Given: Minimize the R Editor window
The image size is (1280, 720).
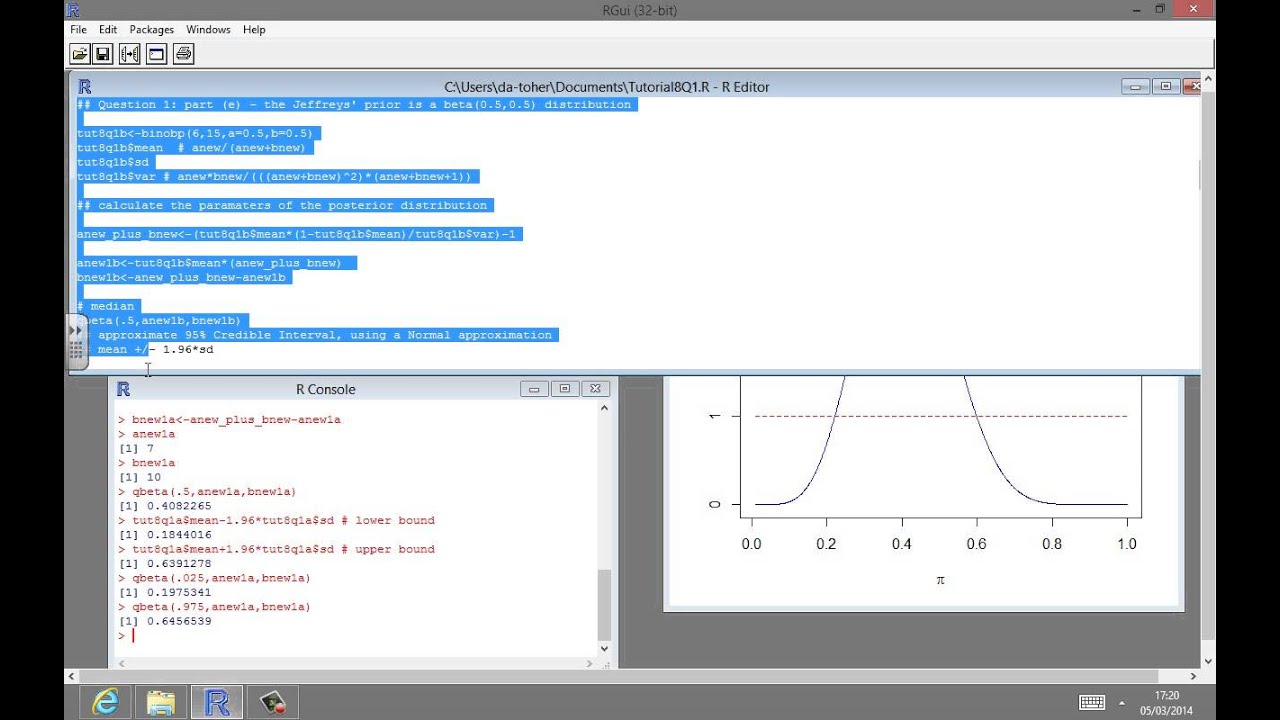Looking at the screenshot, I should pyautogui.click(x=1134, y=87).
